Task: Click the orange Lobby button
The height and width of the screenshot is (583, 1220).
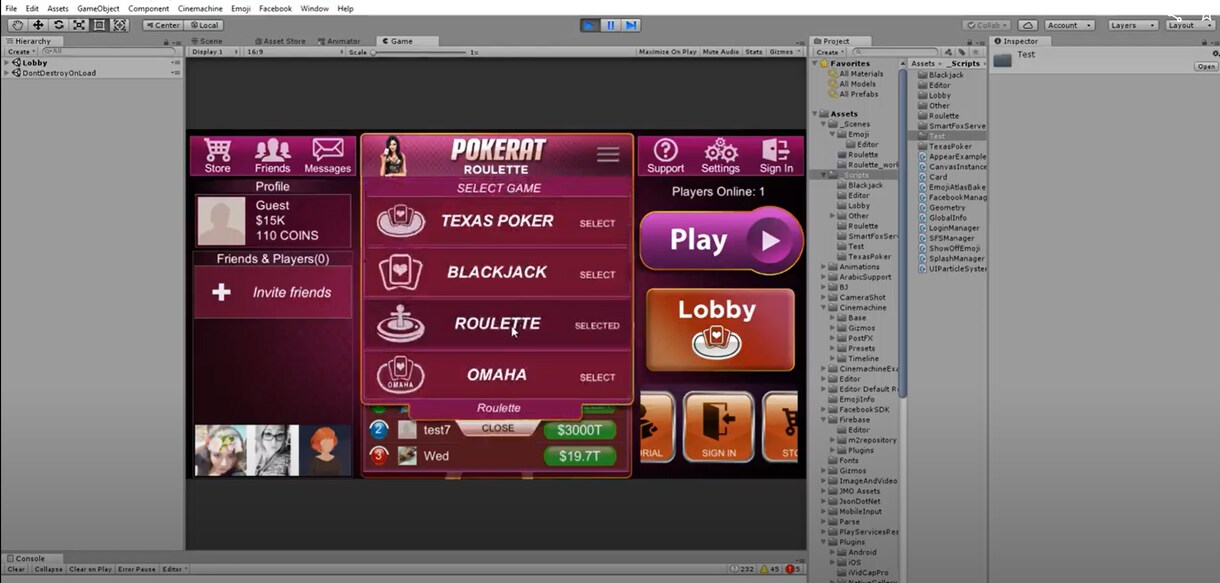Action: (x=720, y=331)
